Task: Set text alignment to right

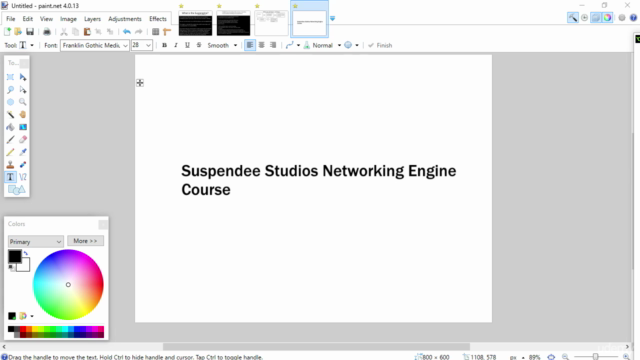Action: pyautogui.click(x=273, y=45)
